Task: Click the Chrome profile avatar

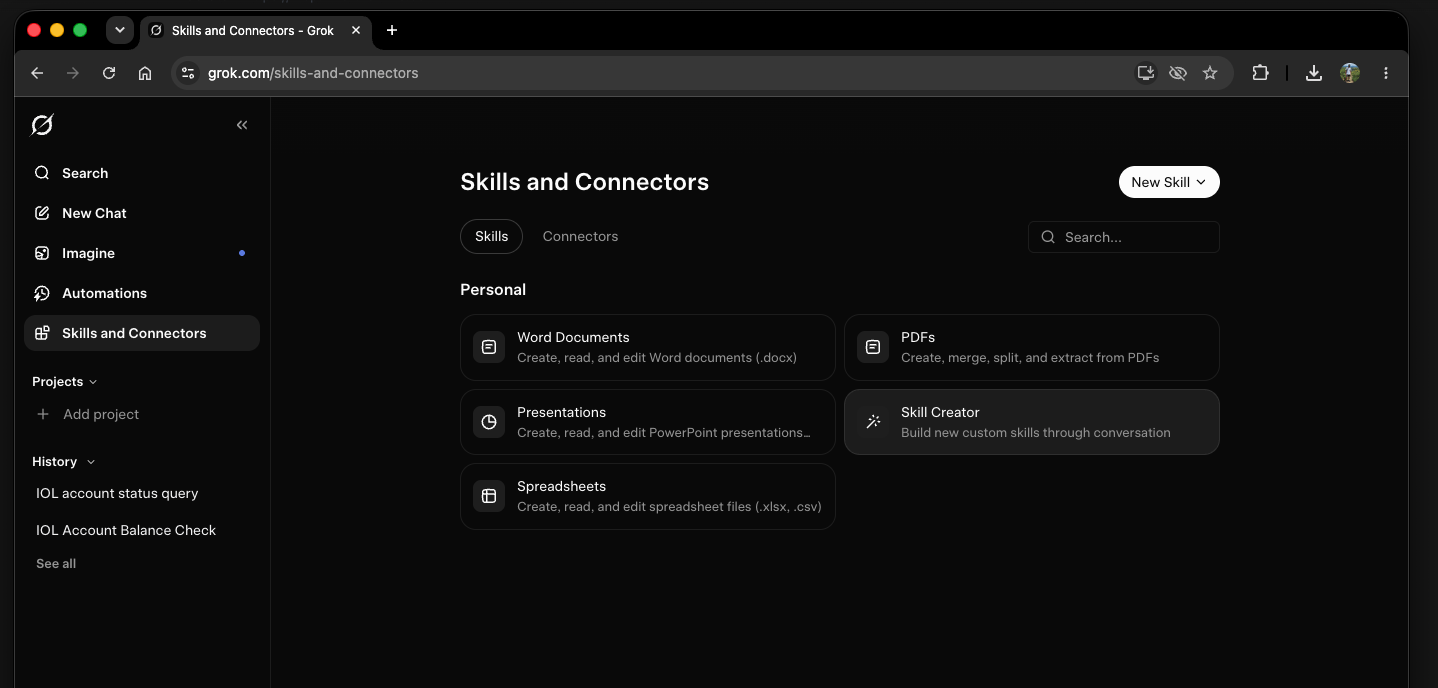Action: pos(1350,73)
